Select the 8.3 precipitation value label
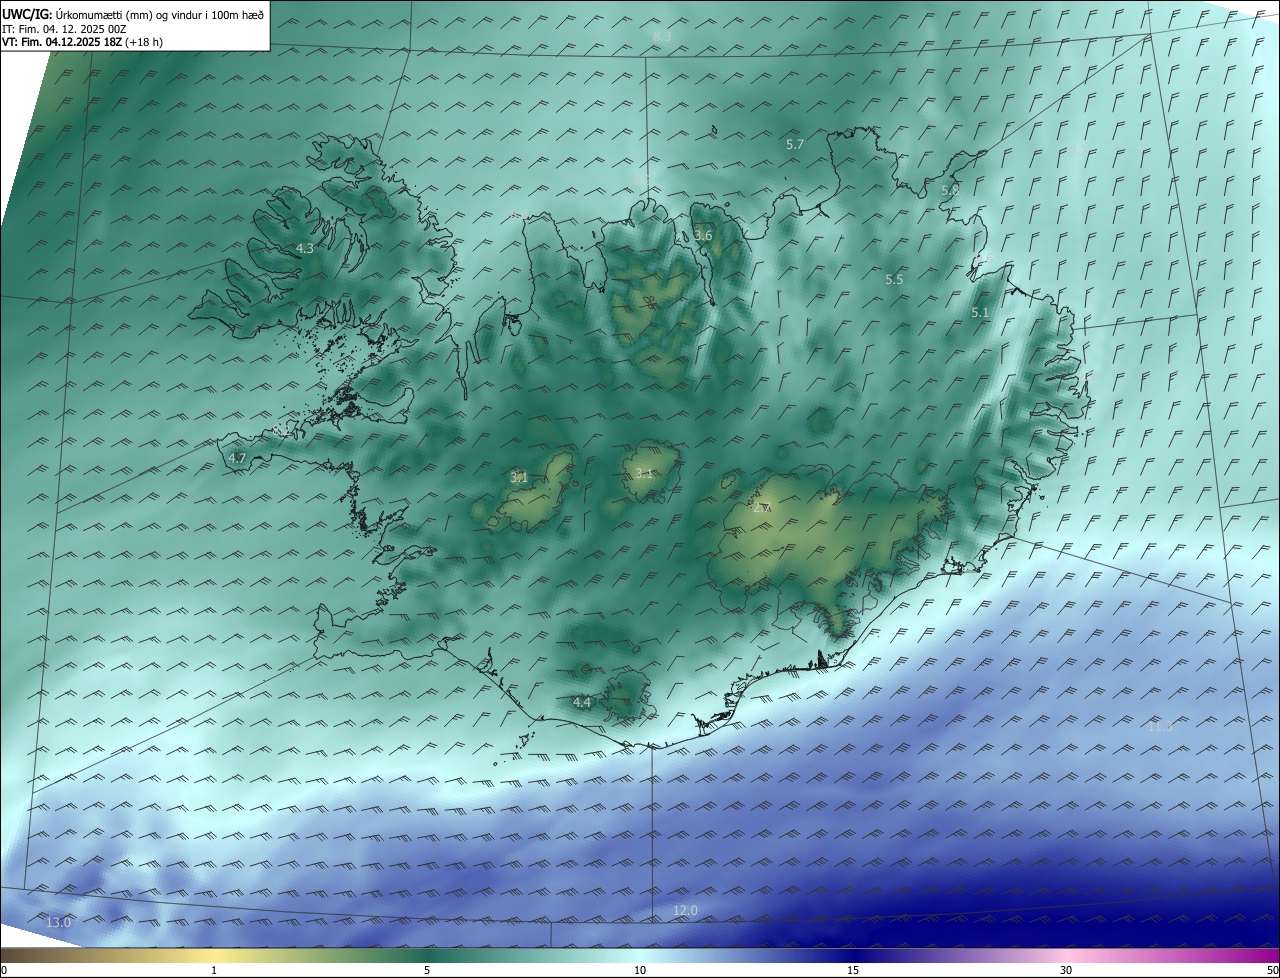This screenshot has height=978, width=1280. pyautogui.click(x=662, y=36)
